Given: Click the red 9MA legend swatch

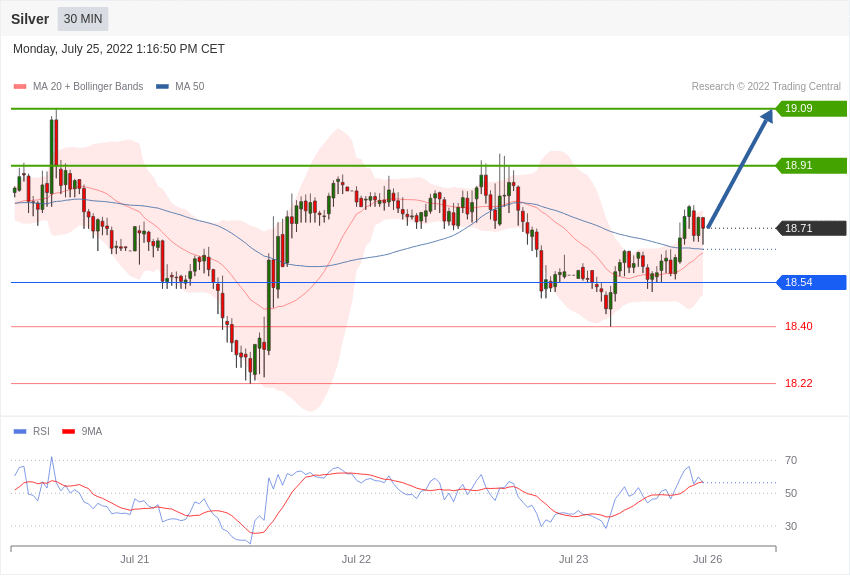Looking at the screenshot, I should (68, 432).
